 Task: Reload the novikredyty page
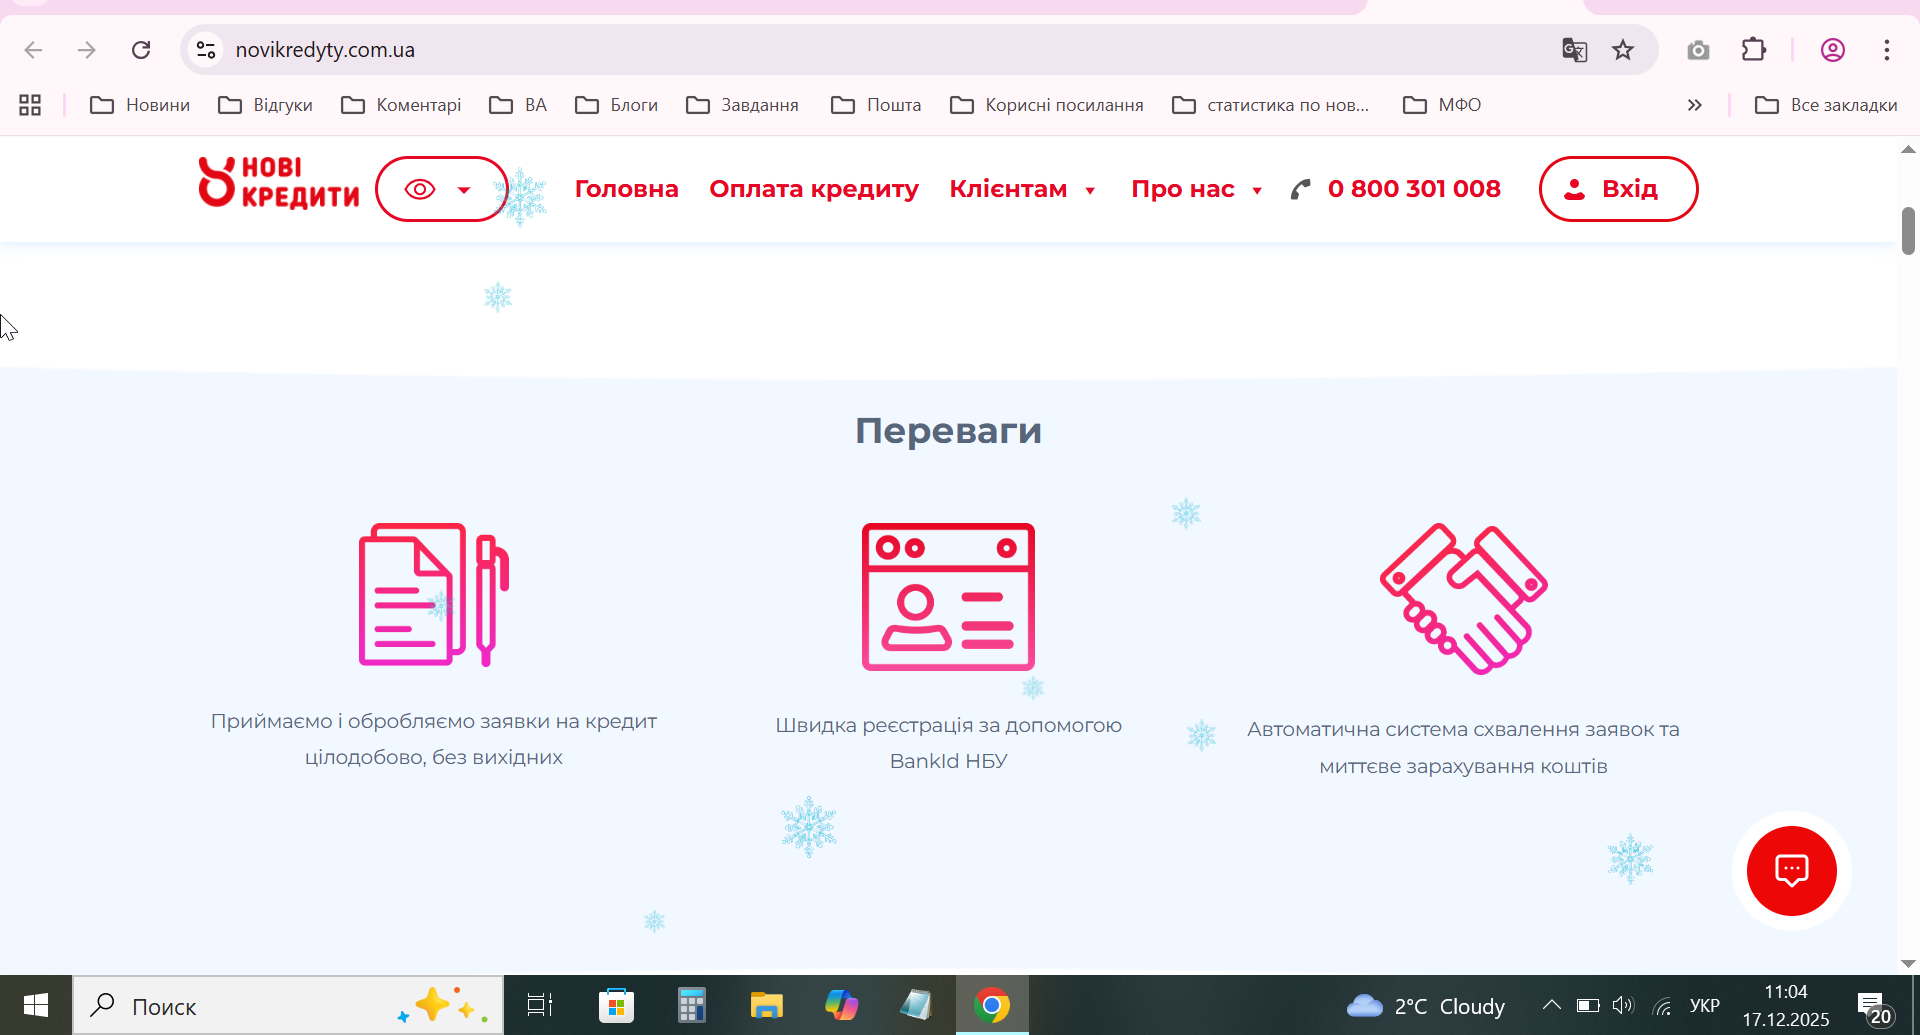coord(141,50)
